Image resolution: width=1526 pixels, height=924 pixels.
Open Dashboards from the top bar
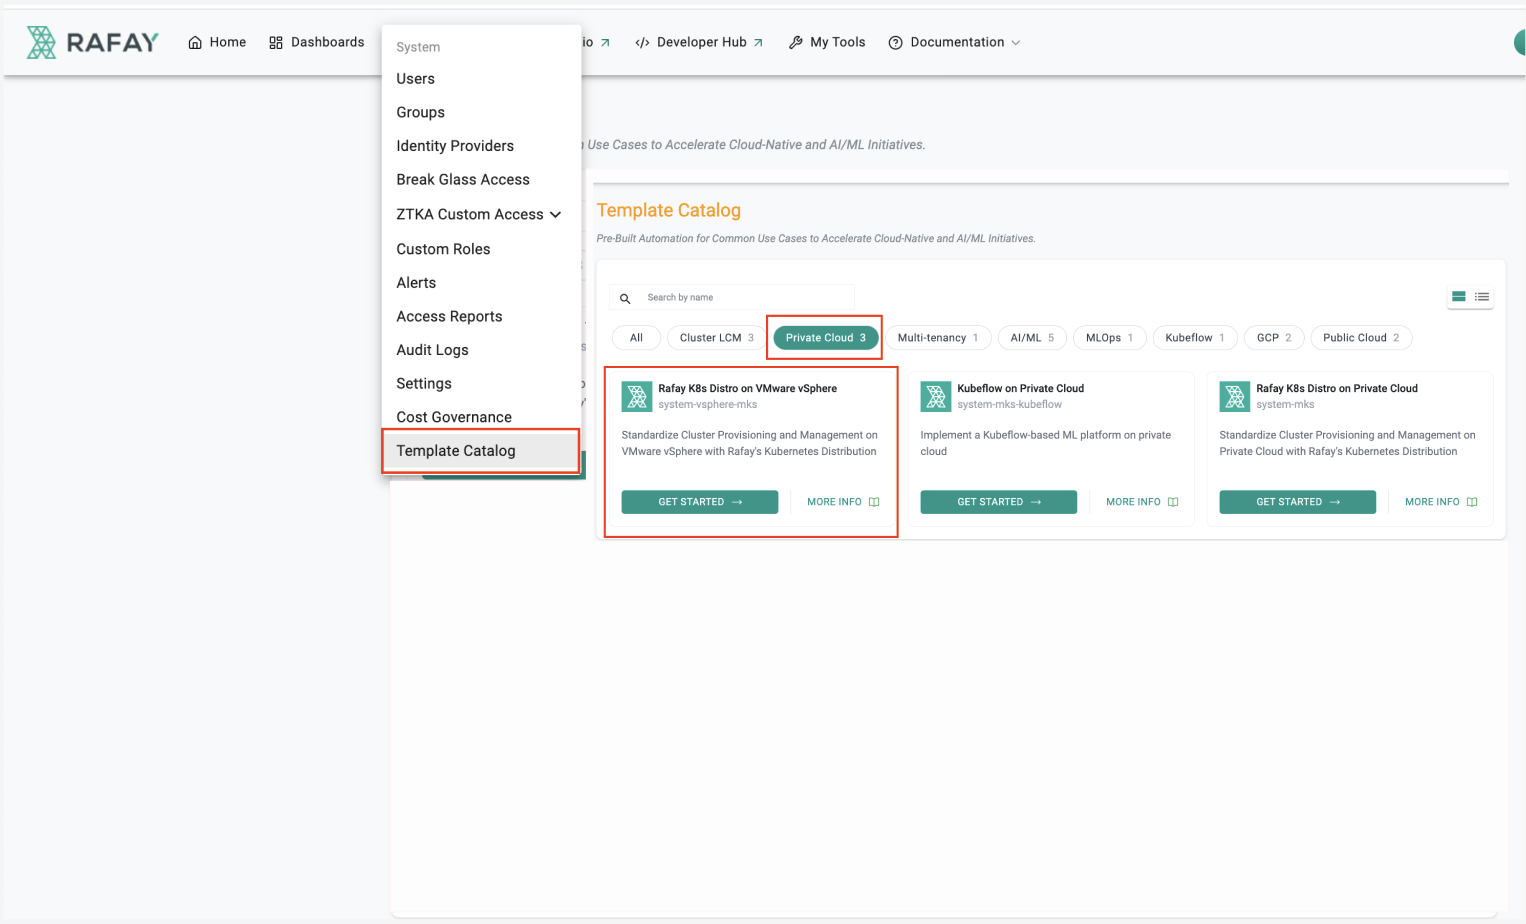click(x=316, y=42)
